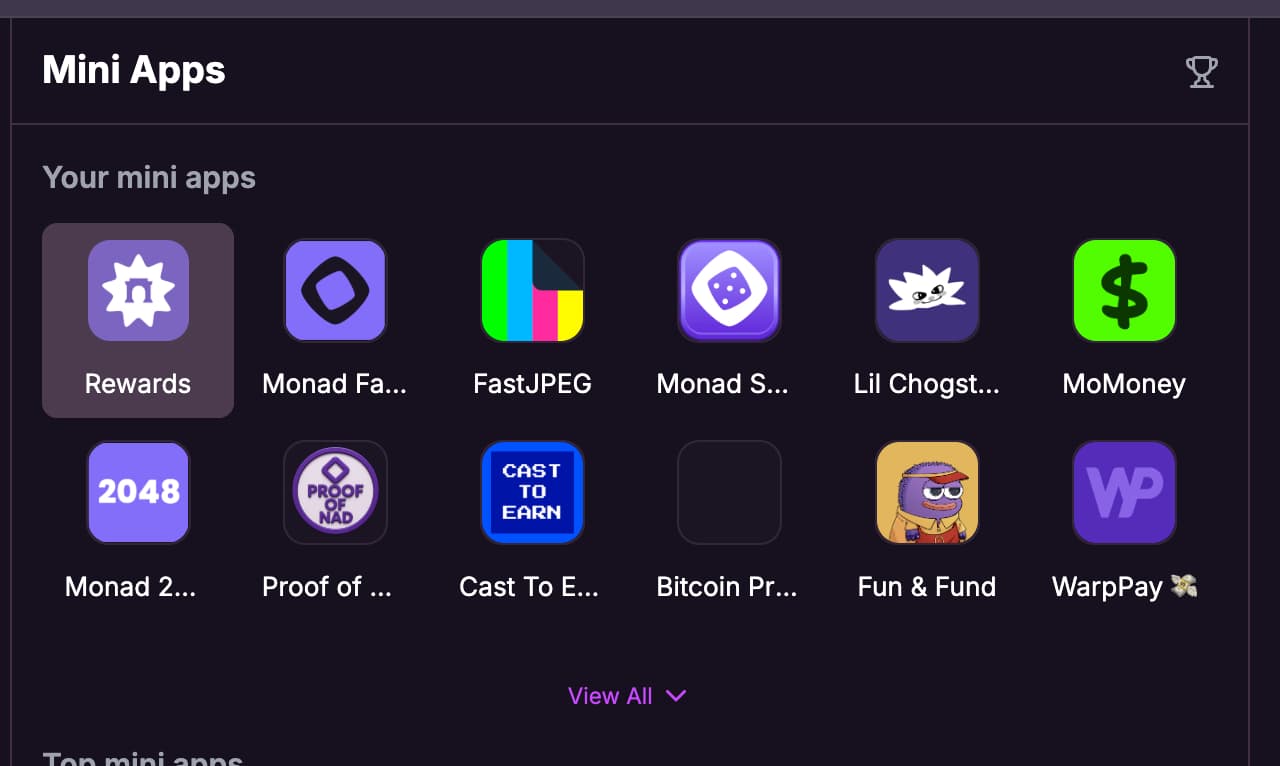1280x766 pixels.
Task: Launch the Monad Fa... mini app icon
Action: [x=335, y=291]
